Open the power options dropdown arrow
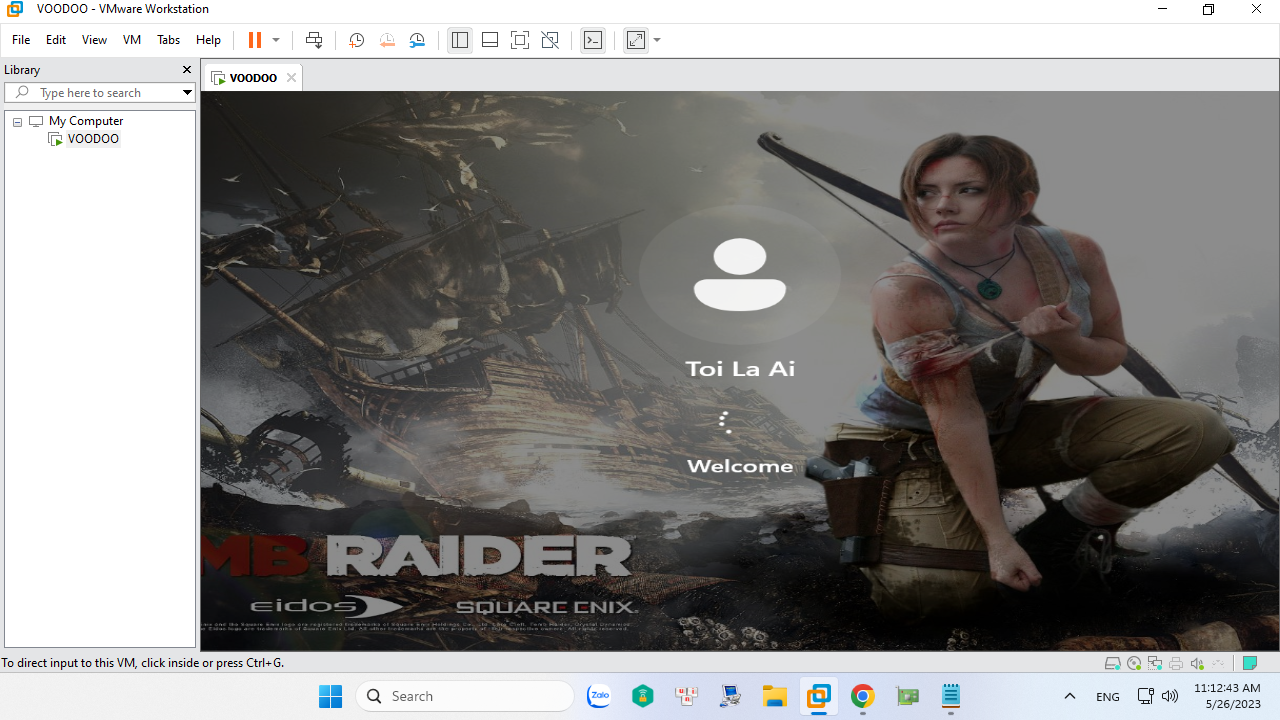 276,40
